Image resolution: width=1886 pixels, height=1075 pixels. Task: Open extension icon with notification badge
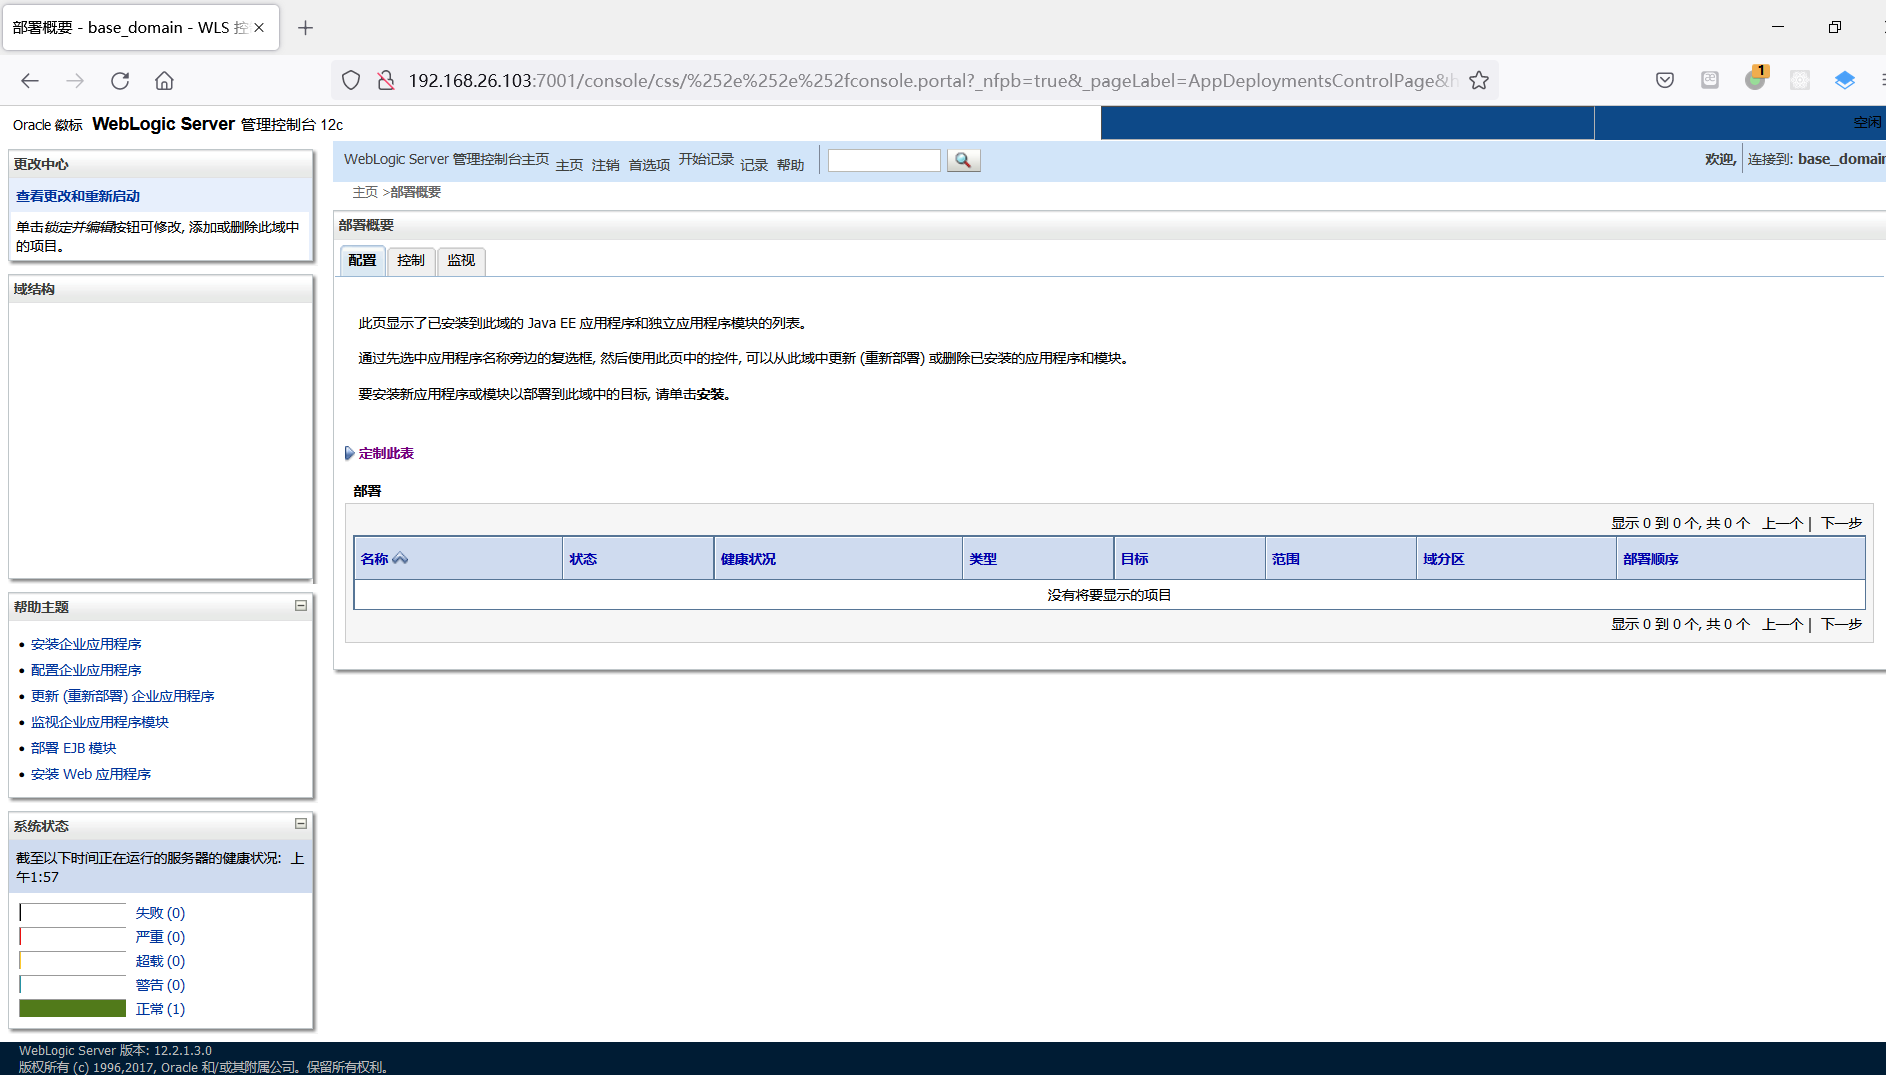[1756, 79]
